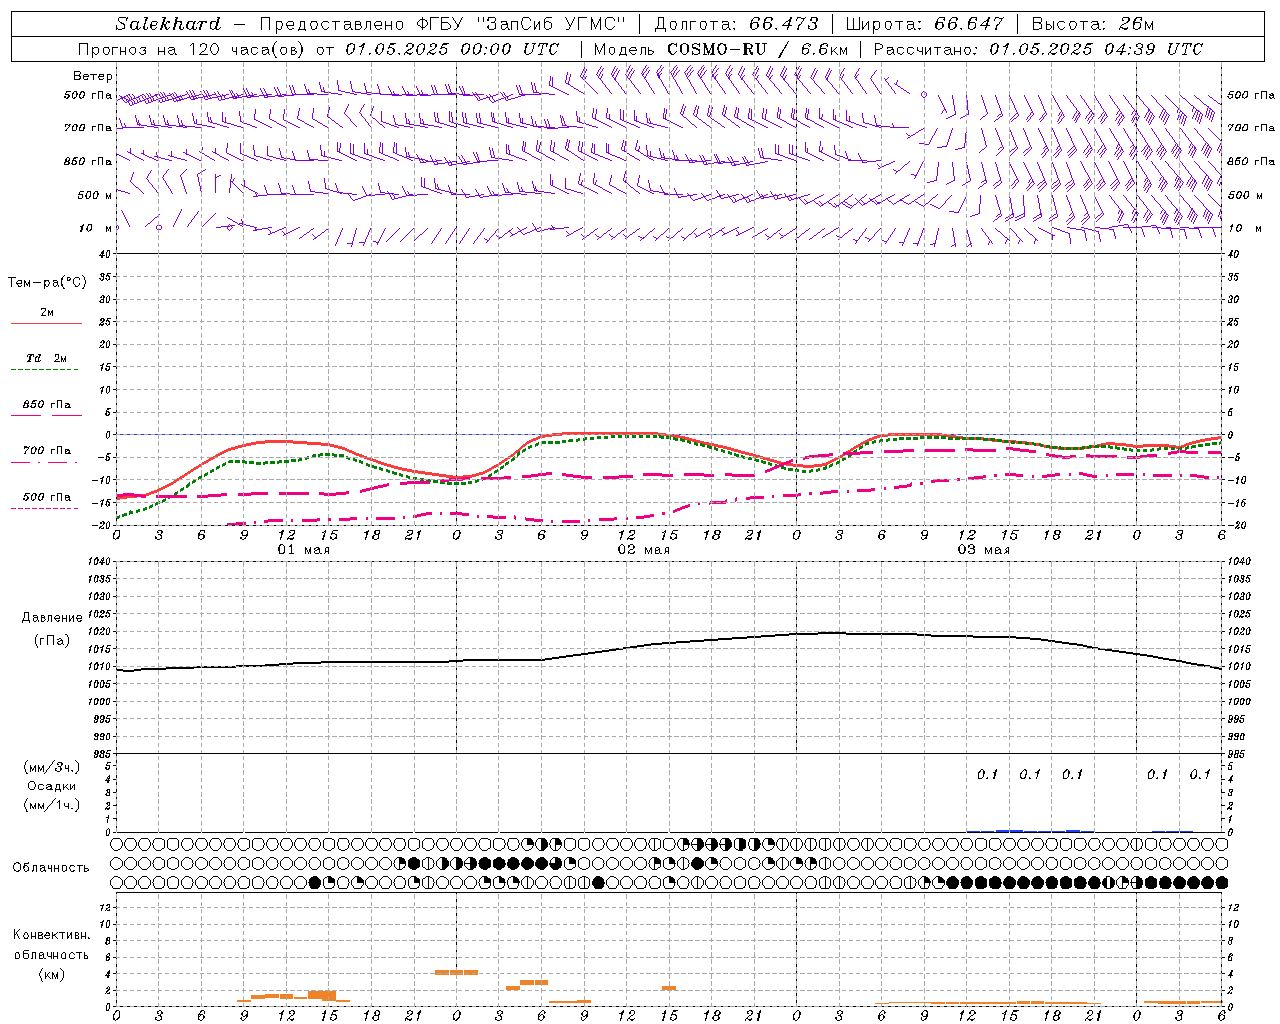Select the Тем-ра(°C) panel label
Image resolution: width=1280 pixels, height=1024 pixels.
click(47, 283)
